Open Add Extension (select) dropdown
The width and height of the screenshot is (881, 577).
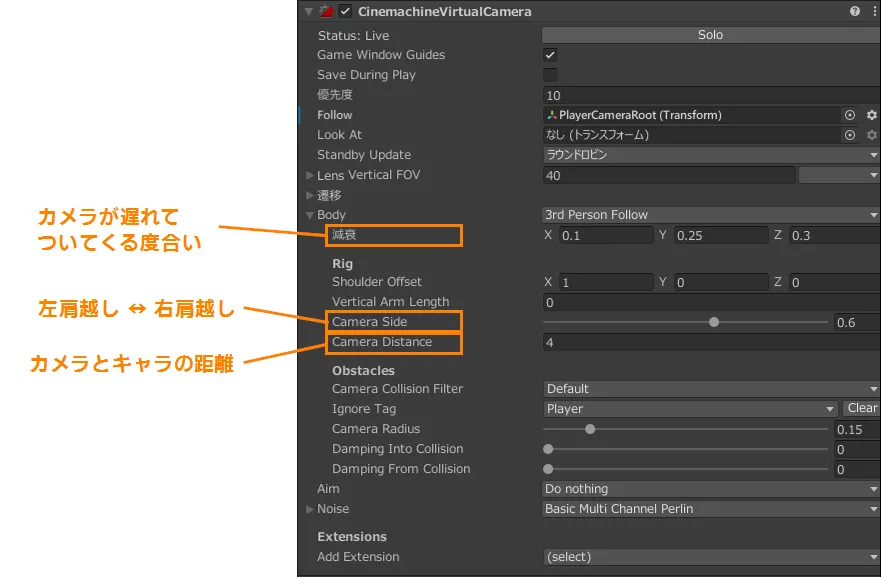click(711, 557)
